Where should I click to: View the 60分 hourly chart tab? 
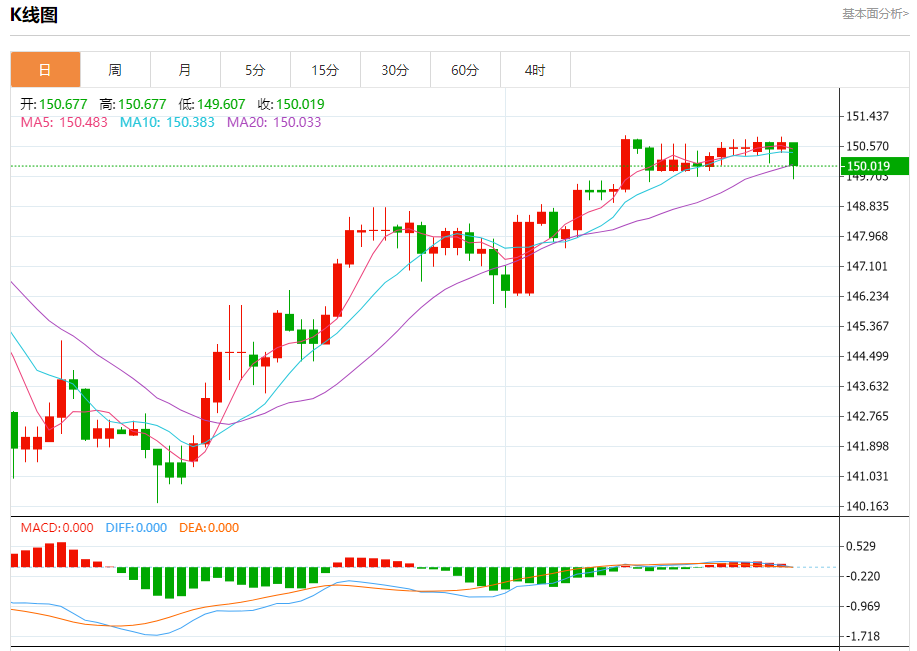click(x=465, y=70)
